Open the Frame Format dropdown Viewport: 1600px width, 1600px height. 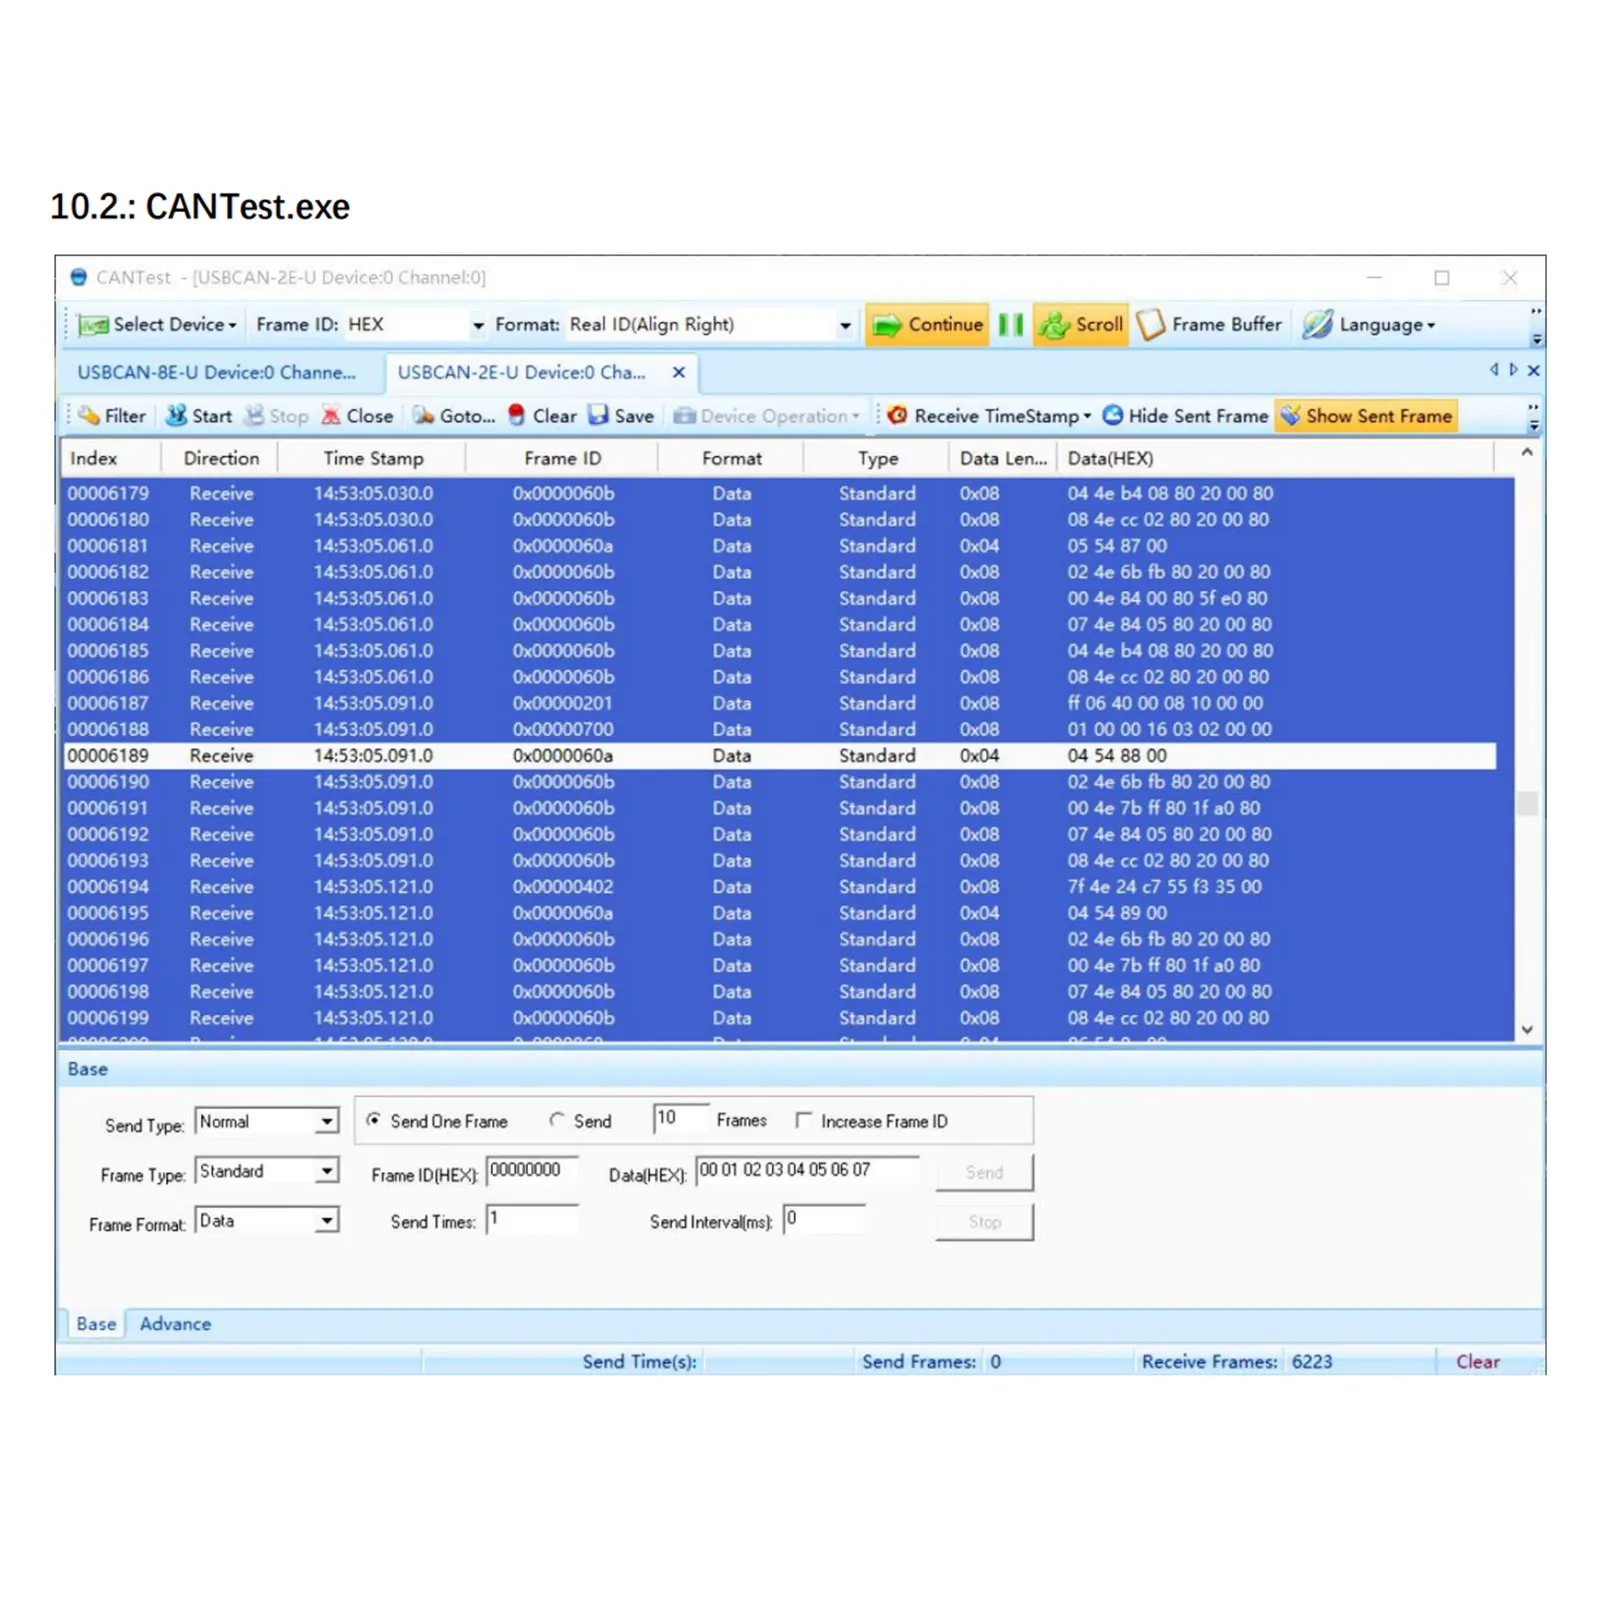(327, 1221)
